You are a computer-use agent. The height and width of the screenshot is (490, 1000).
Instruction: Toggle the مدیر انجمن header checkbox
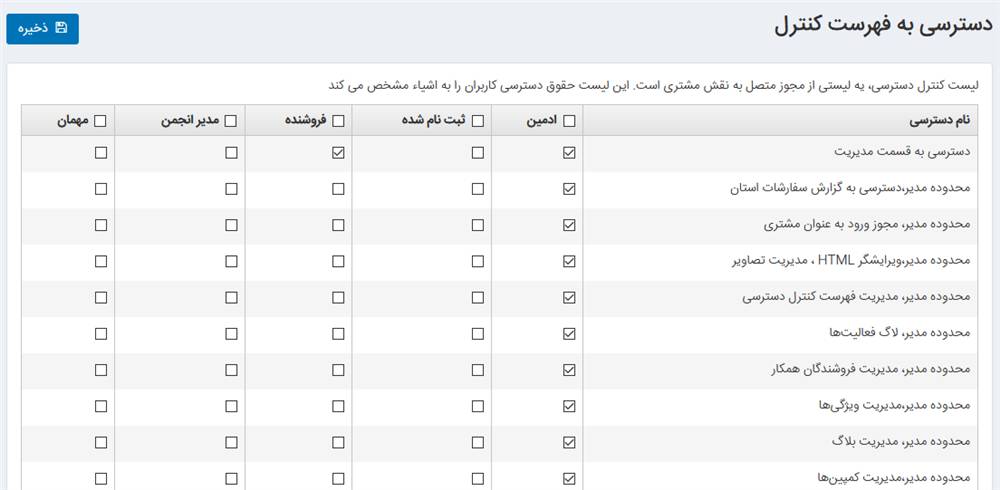click(231, 121)
